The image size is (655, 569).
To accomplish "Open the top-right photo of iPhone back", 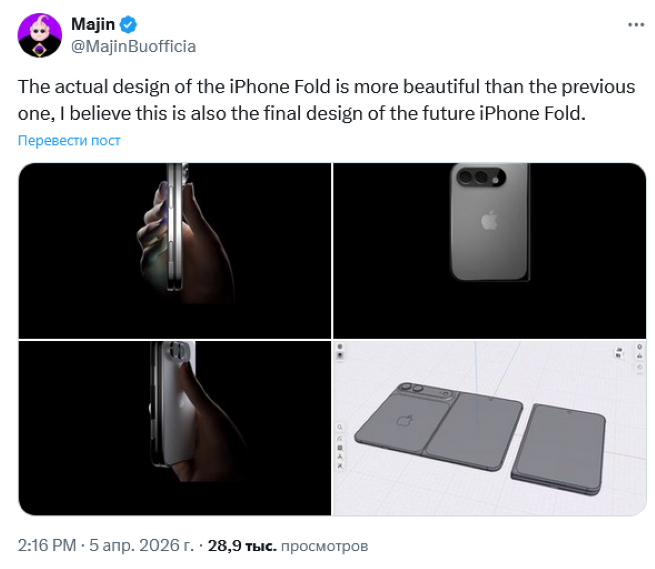I will [x=490, y=250].
